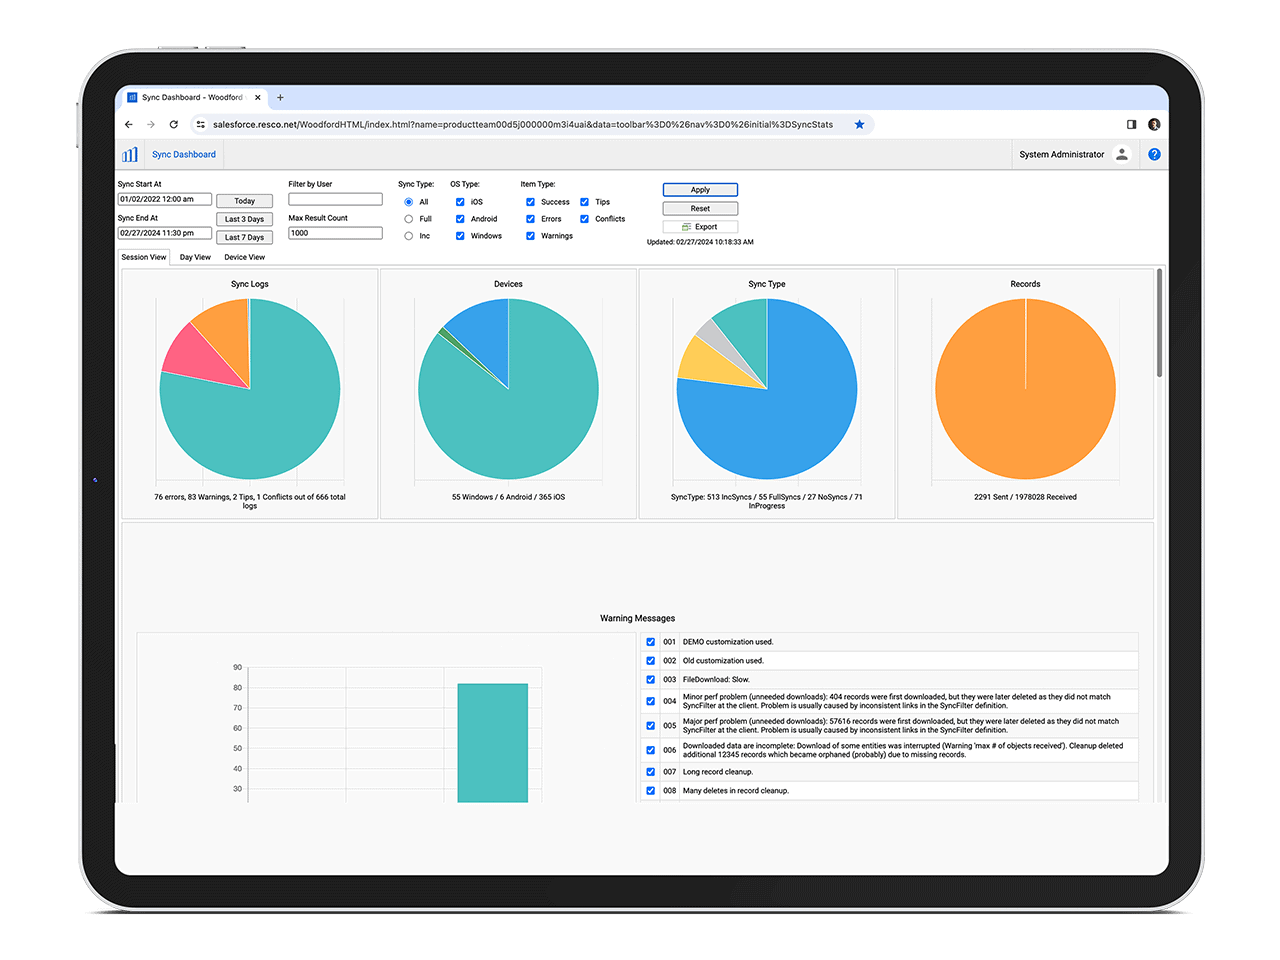Set date range to Today
This screenshot has width=1280, height=960.
245,201
